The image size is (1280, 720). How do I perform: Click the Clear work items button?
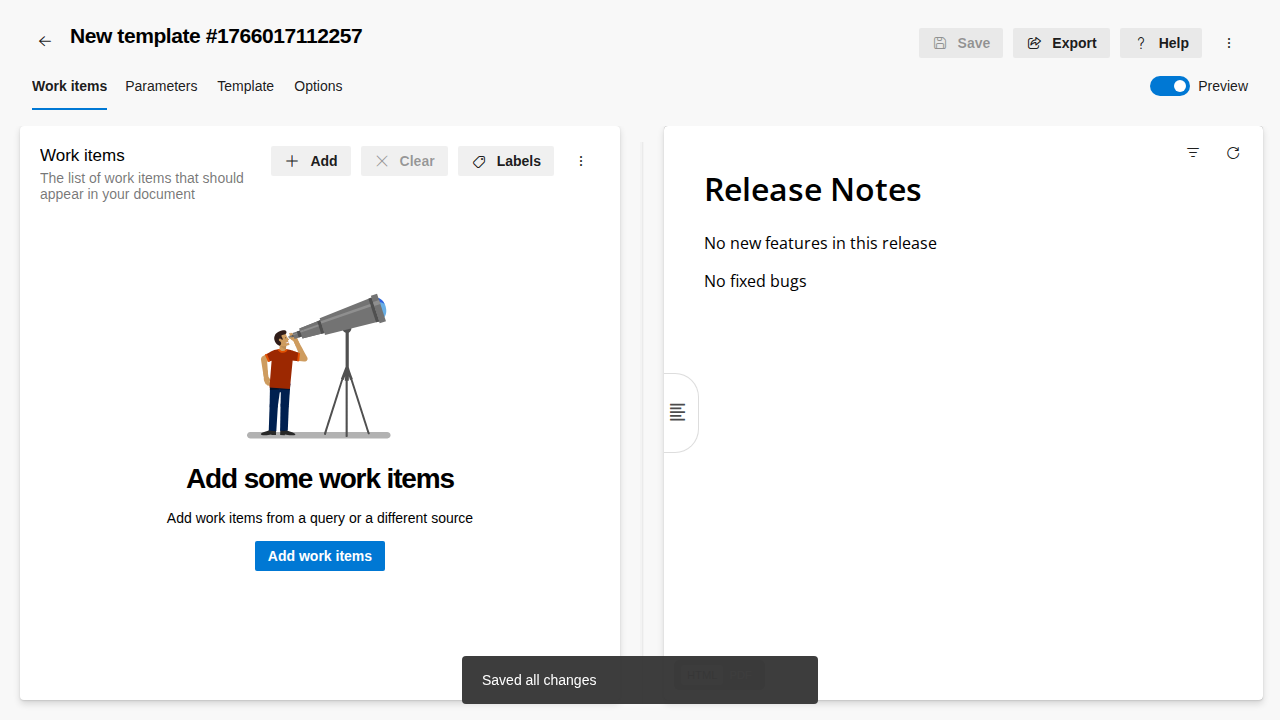(404, 161)
